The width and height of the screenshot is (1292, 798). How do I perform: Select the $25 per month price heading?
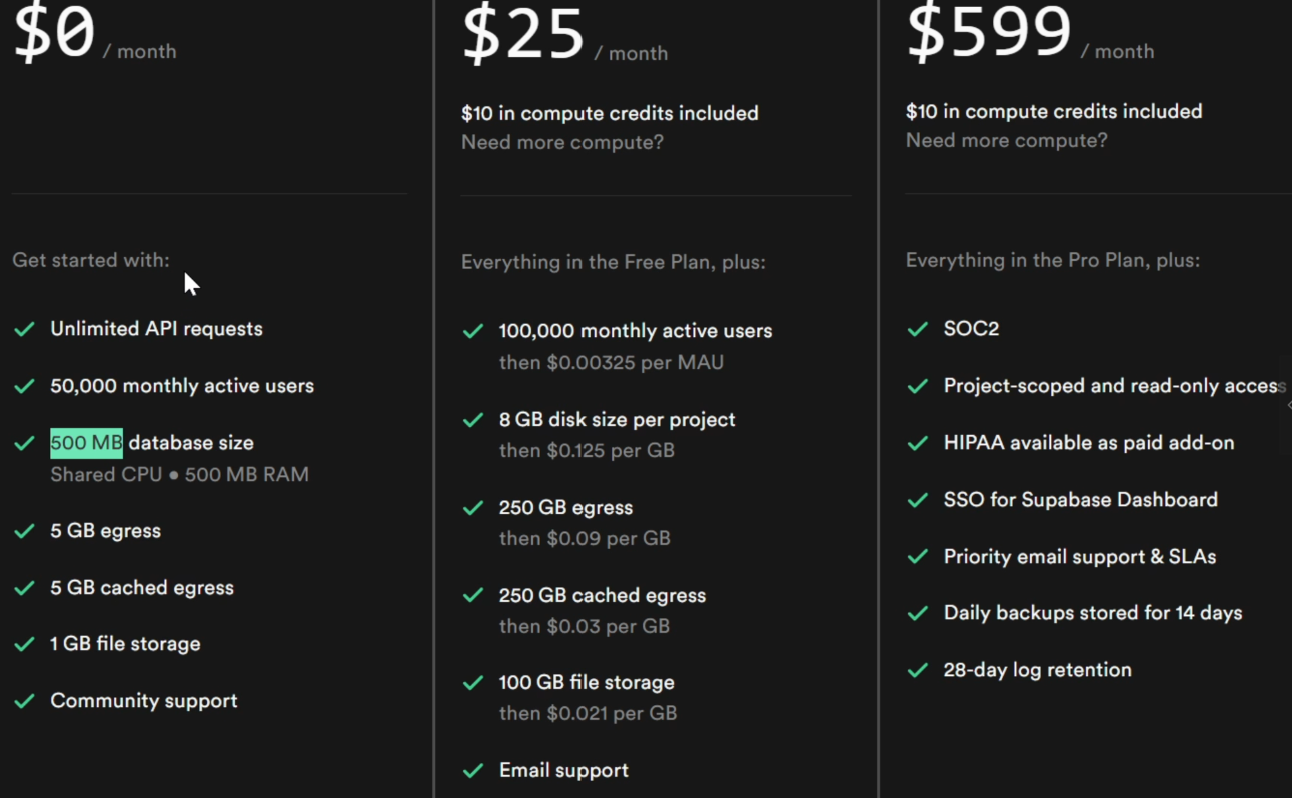(x=564, y=35)
